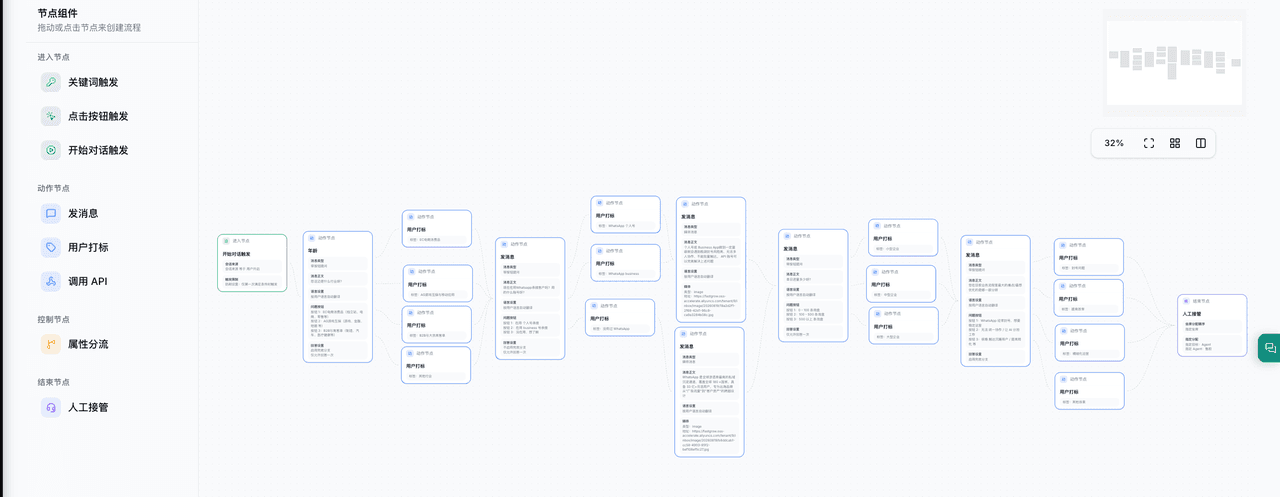Viewport: 1280px width, 497px height.
Task: Click the fit-to-screen icon beside 32%
Action: (1148, 143)
